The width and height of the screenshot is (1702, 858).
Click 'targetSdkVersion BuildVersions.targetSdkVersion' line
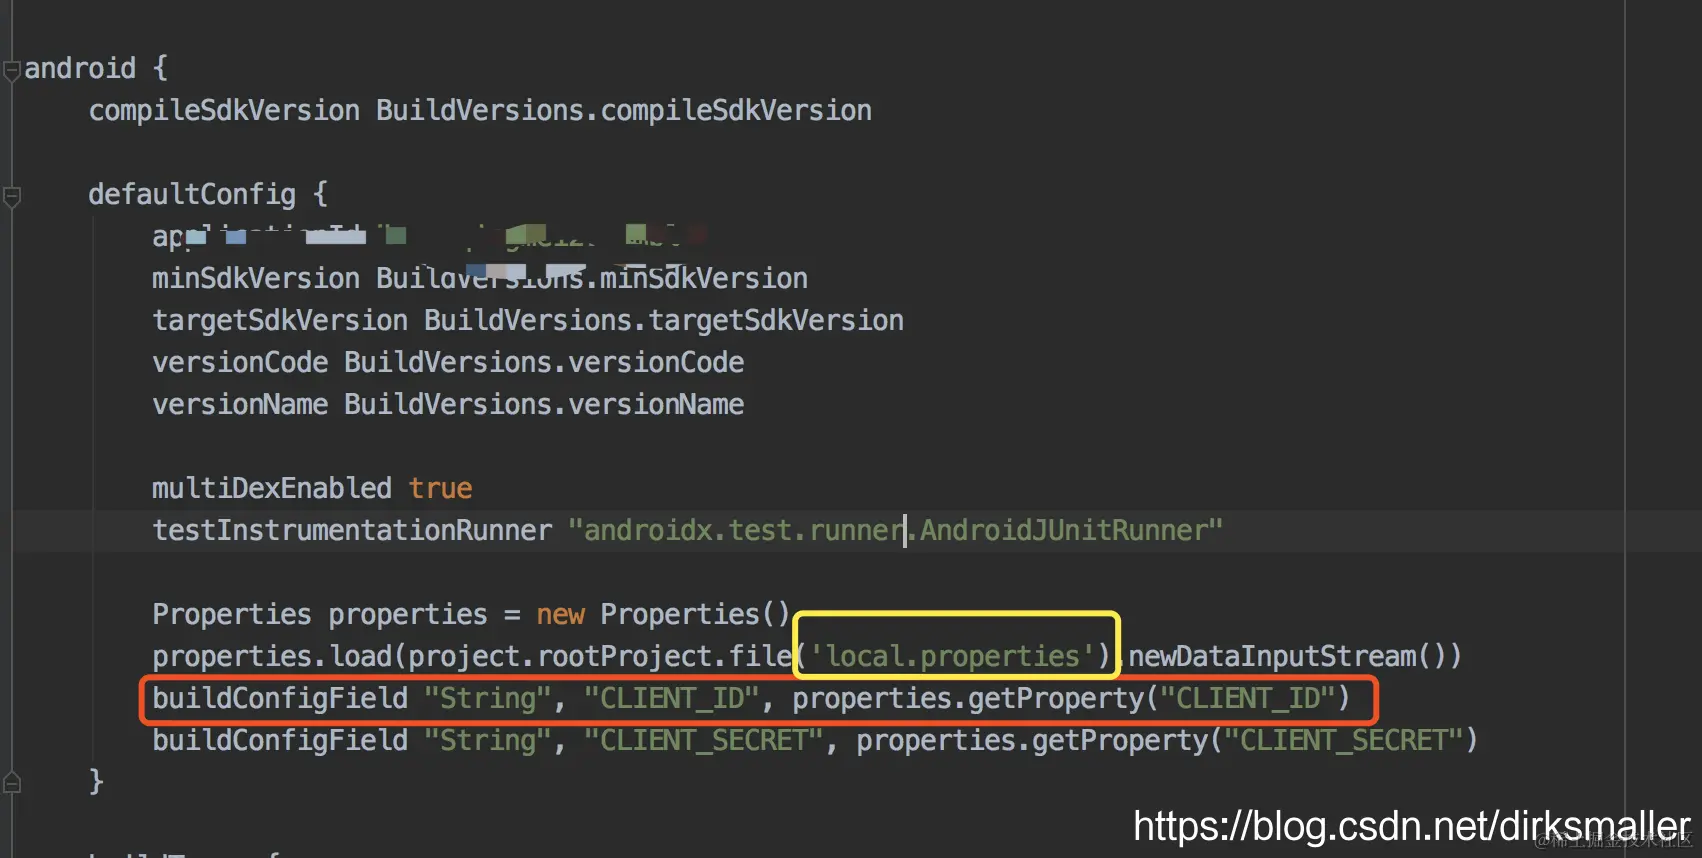528,320
